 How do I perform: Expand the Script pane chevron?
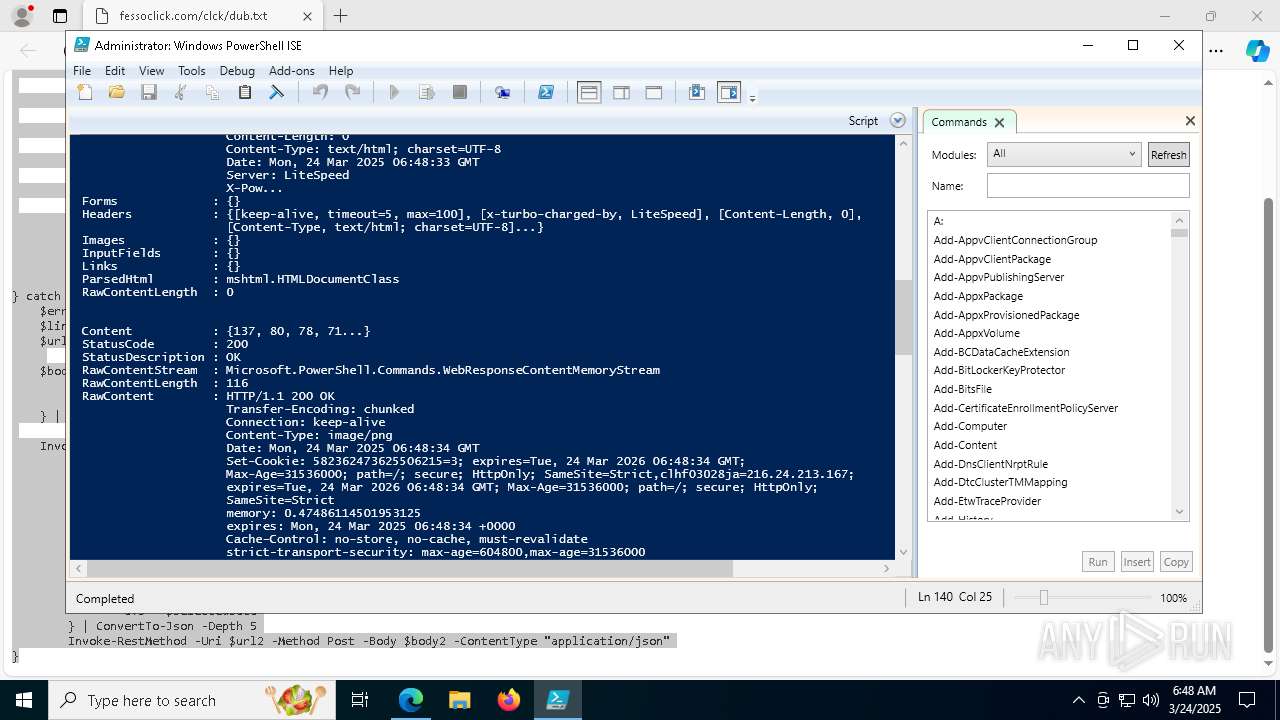click(897, 120)
